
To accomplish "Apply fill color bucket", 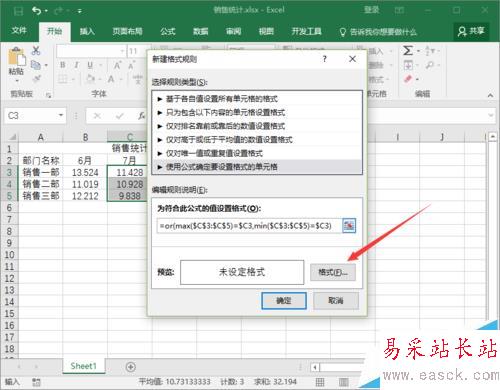I will [x=90, y=79].
